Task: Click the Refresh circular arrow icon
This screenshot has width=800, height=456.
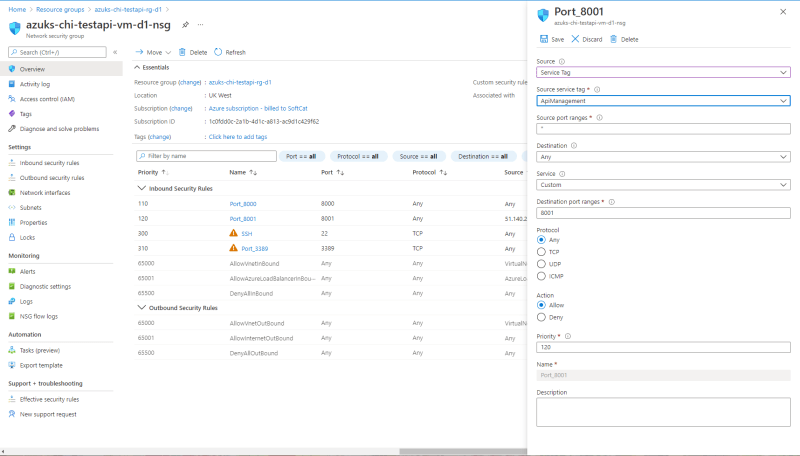Action: pyautogui.click(x=218, y=52)
